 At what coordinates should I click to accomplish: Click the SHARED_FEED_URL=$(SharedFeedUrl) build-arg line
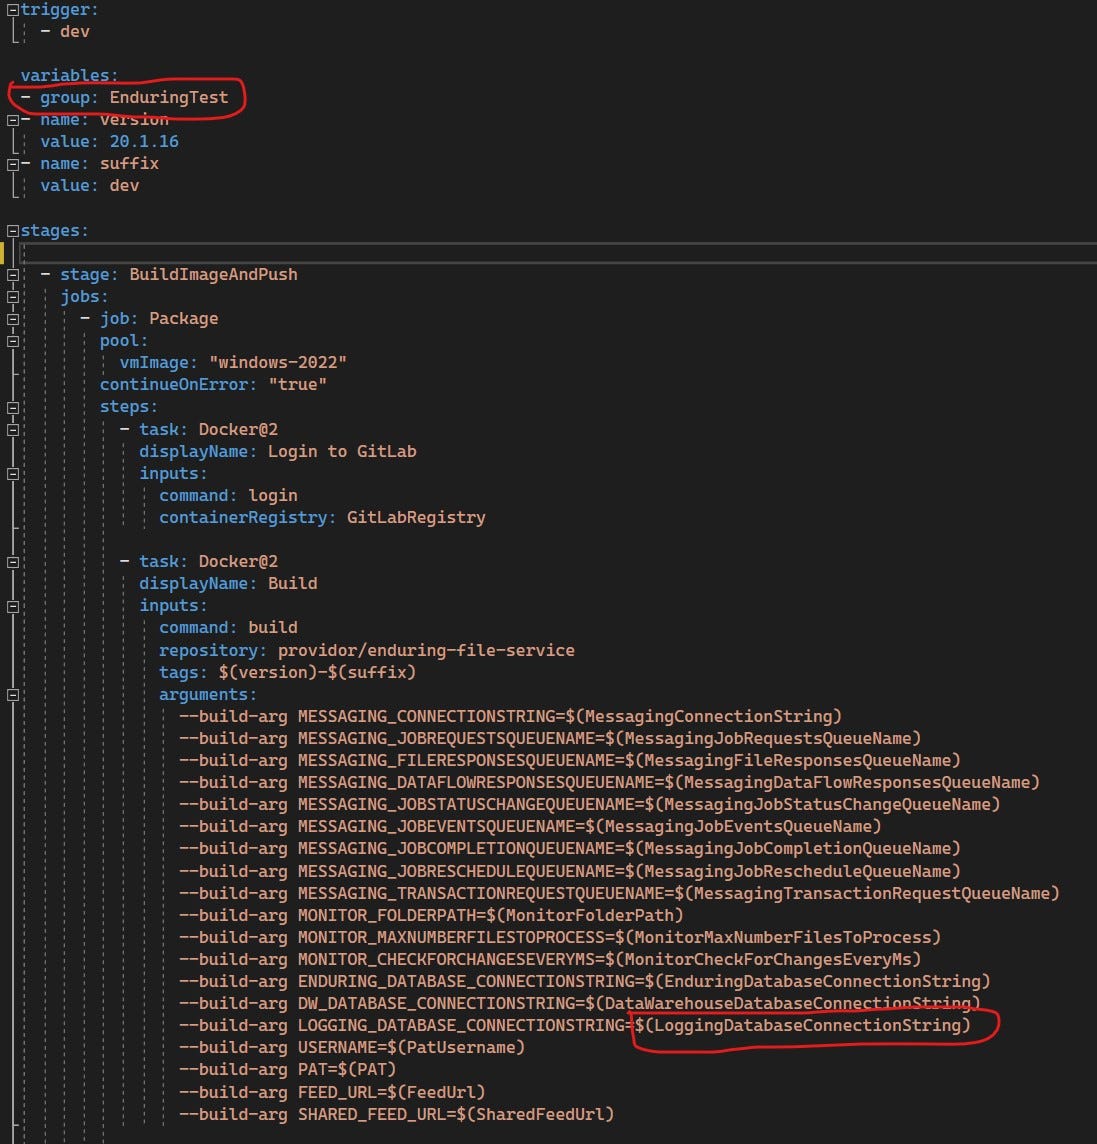[x=397, y=1114]
